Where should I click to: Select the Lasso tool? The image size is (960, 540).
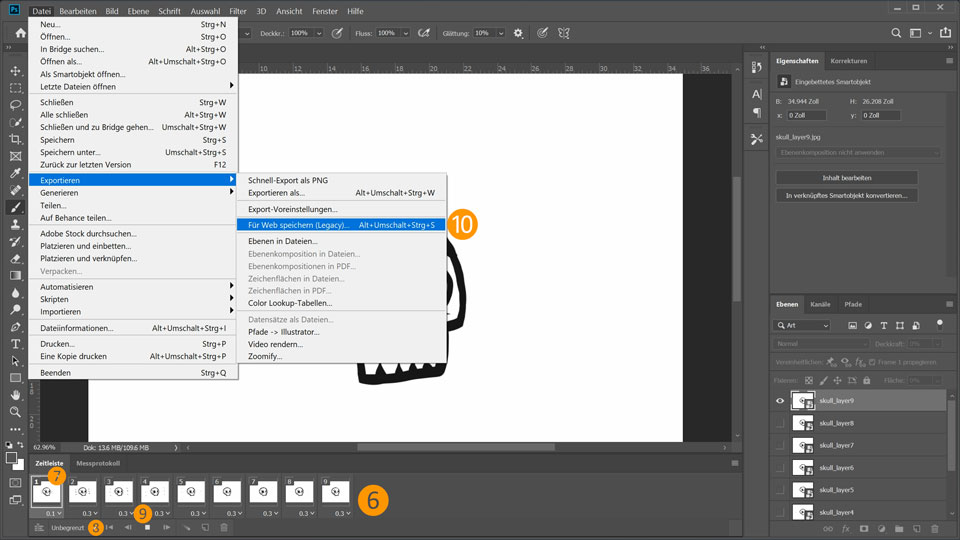[16, 105]
